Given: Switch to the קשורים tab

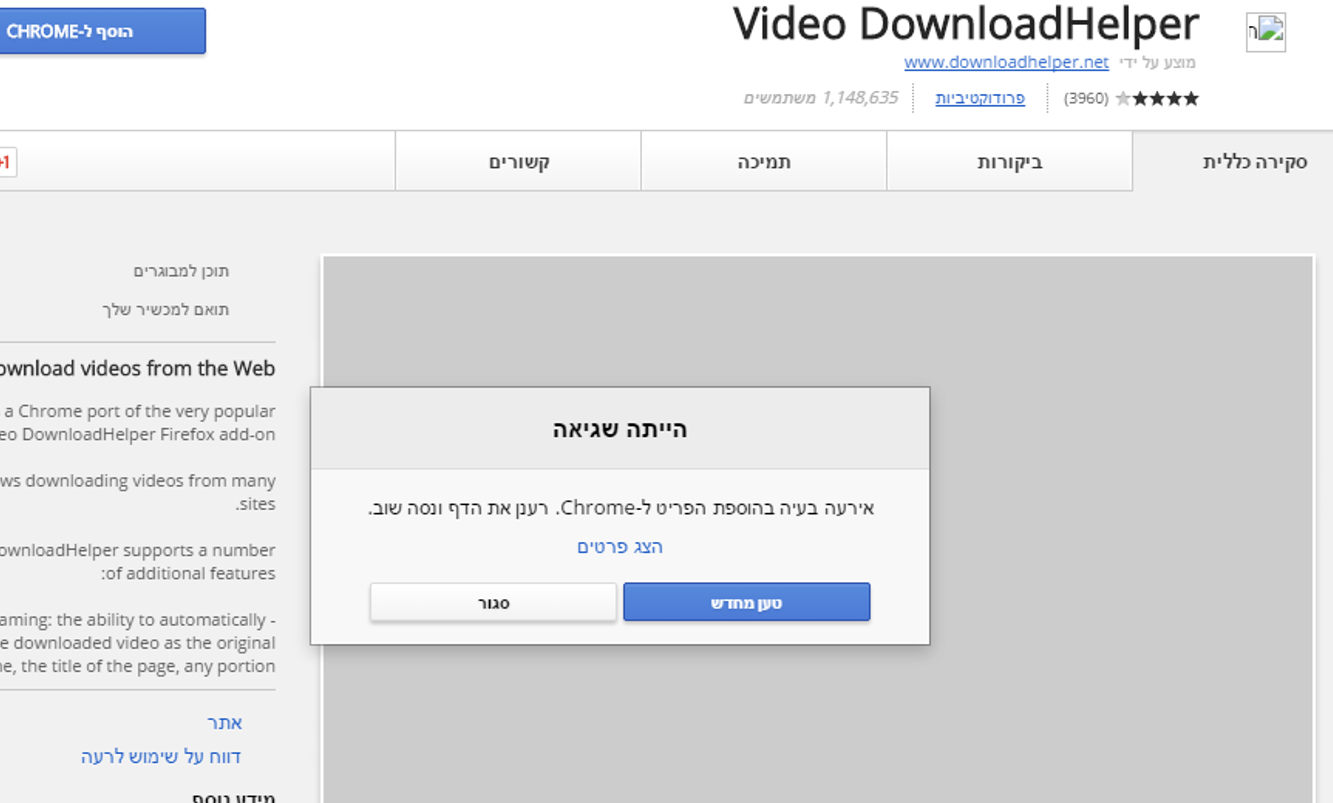Looking at the screenshot, I should tap(519, 162).
